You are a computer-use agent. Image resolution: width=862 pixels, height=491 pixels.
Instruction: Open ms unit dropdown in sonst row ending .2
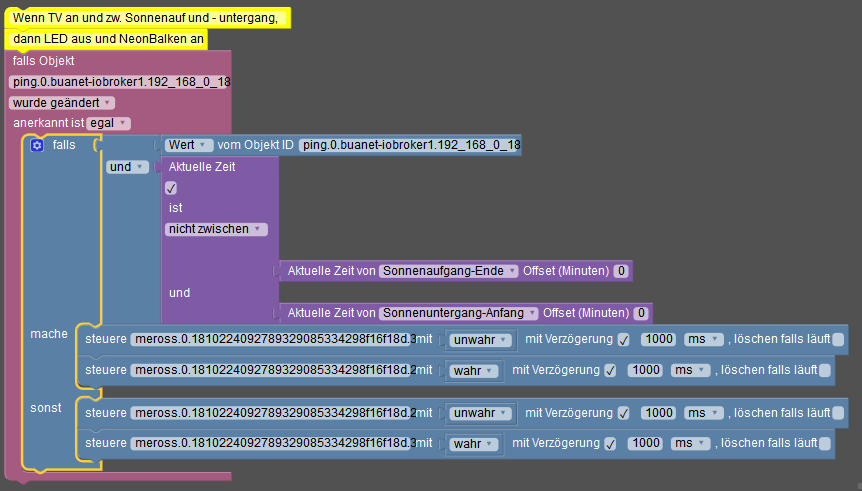704,413
